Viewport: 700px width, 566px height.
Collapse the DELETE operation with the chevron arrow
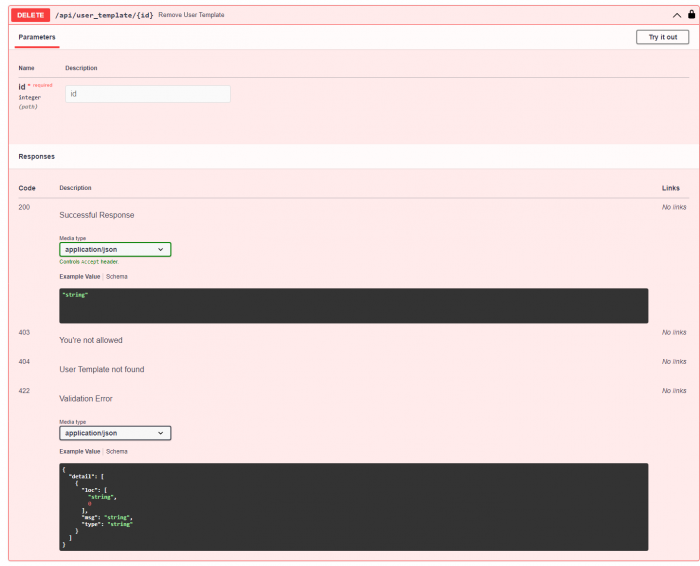pos(676,15)
